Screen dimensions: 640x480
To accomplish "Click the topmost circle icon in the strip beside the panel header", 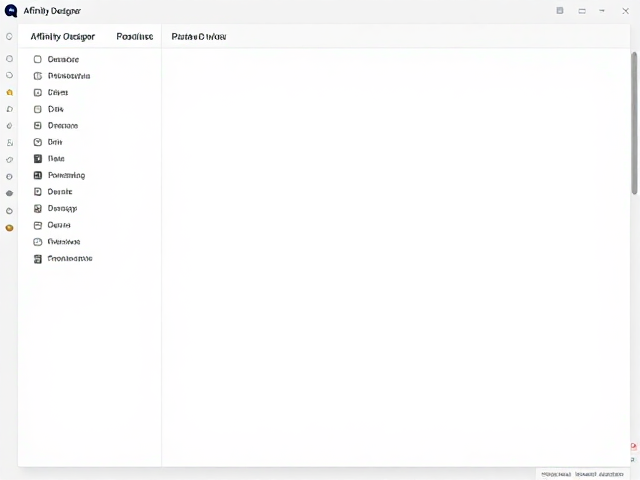I will pyautogui.click(x=9, y=37).
